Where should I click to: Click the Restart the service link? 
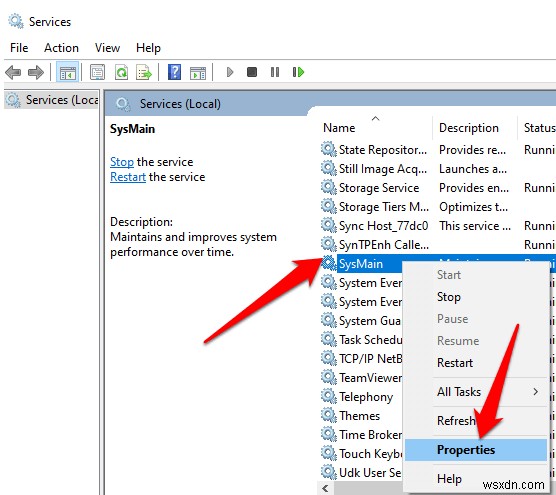tap(128, 177)
